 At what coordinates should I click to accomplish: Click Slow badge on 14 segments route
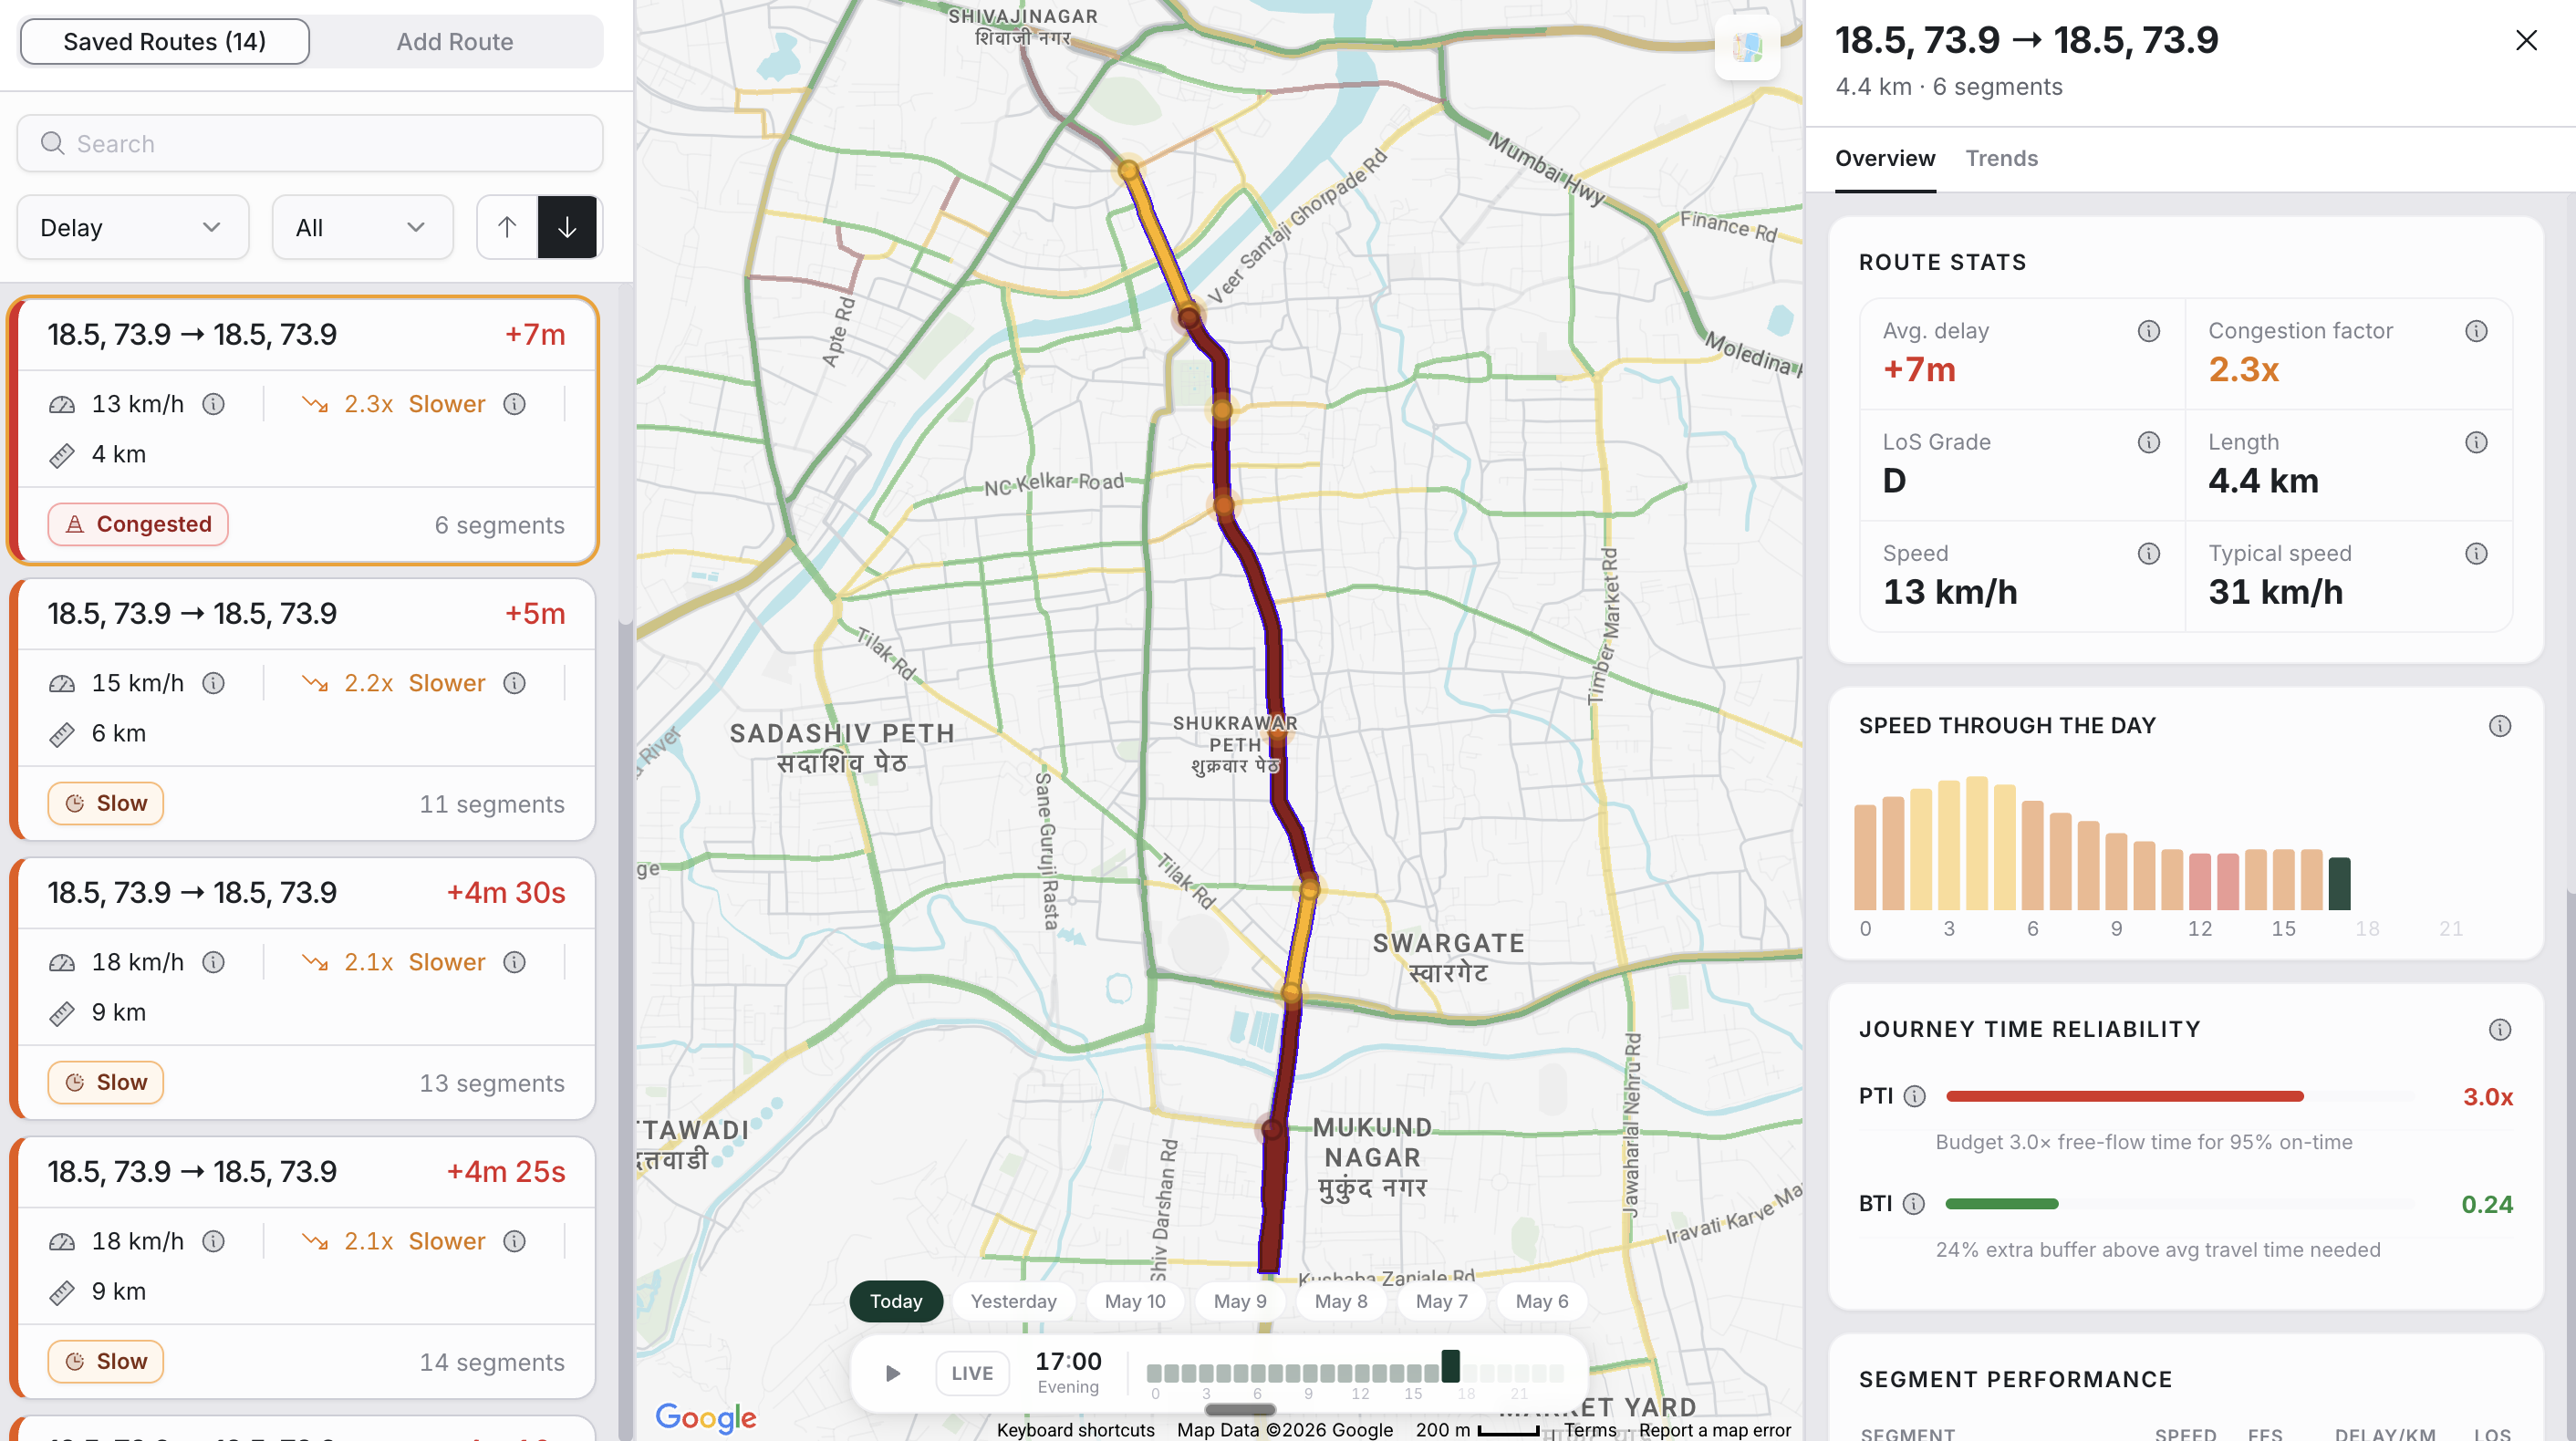point(106,1361)
